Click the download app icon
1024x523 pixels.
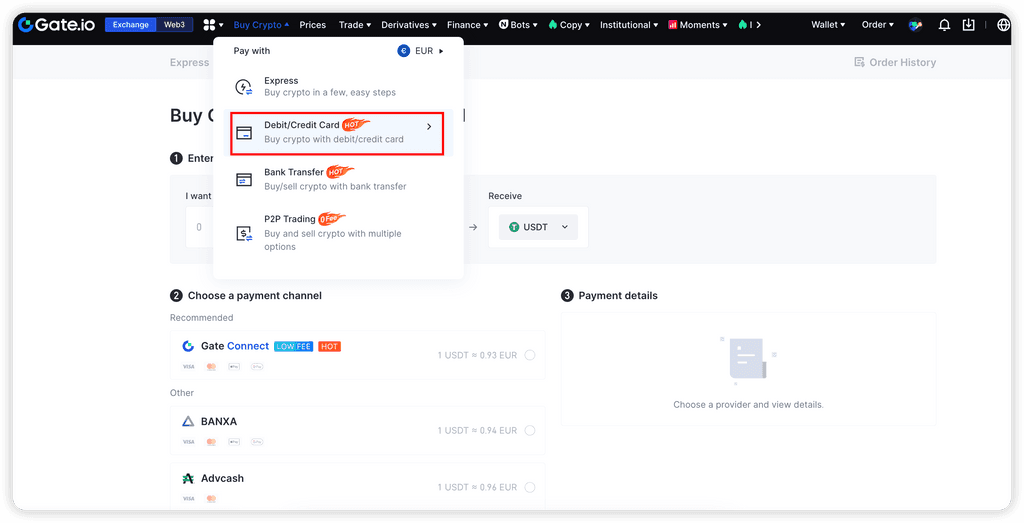click(x=968, y=25)
